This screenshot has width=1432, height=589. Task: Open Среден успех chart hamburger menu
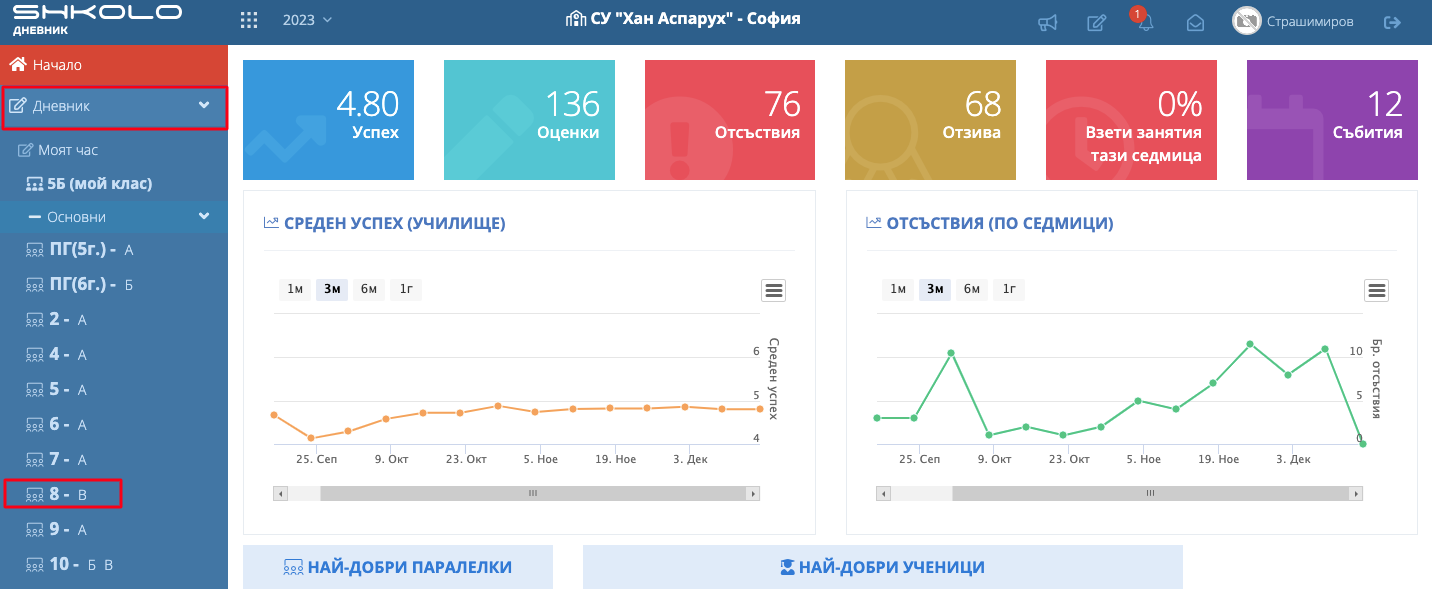coord(773,290)
